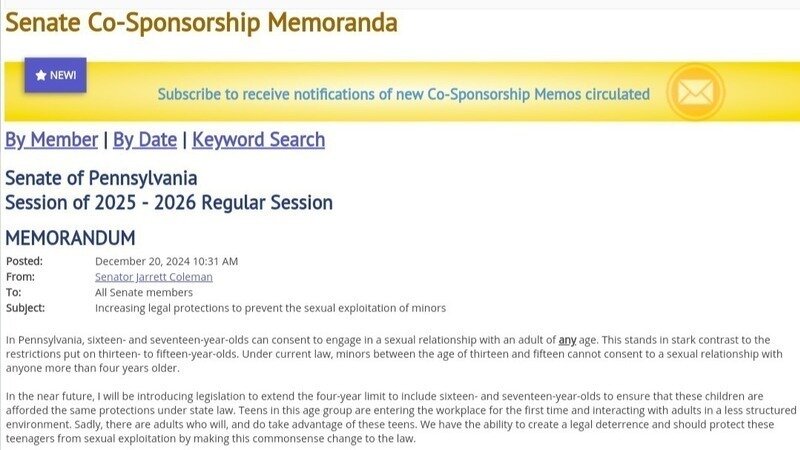This screenshot has height=450, width=800.
Task: Subscribe to Co-Sponsorship Memo notifications text link
Action: tap(403, 94)
